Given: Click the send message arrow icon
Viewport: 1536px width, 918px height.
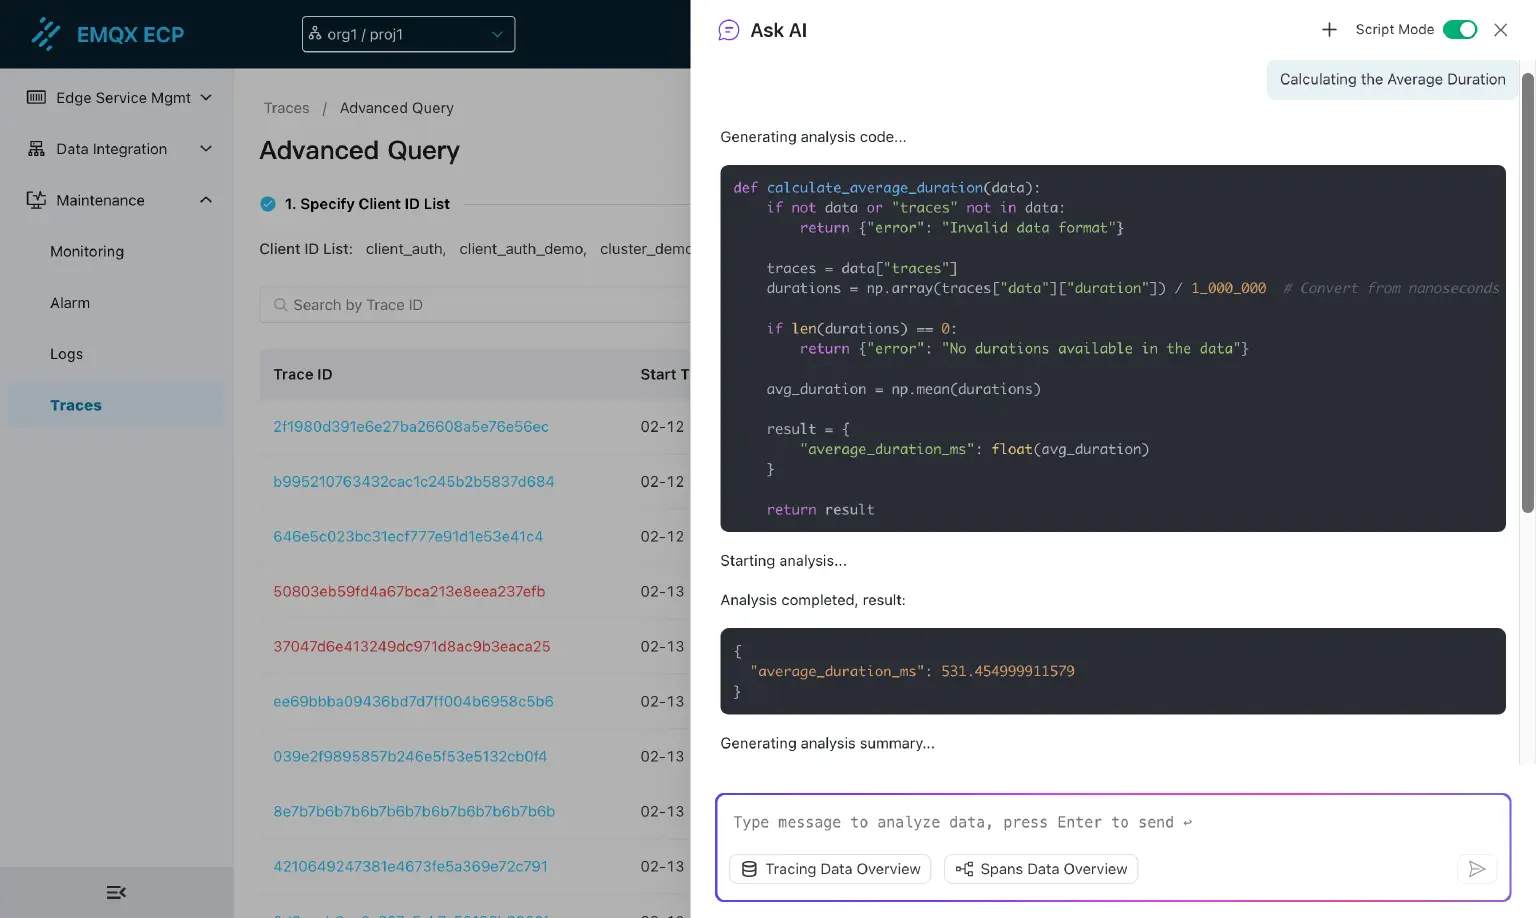Looking at the screenshot, I should tap(1476, 869).
